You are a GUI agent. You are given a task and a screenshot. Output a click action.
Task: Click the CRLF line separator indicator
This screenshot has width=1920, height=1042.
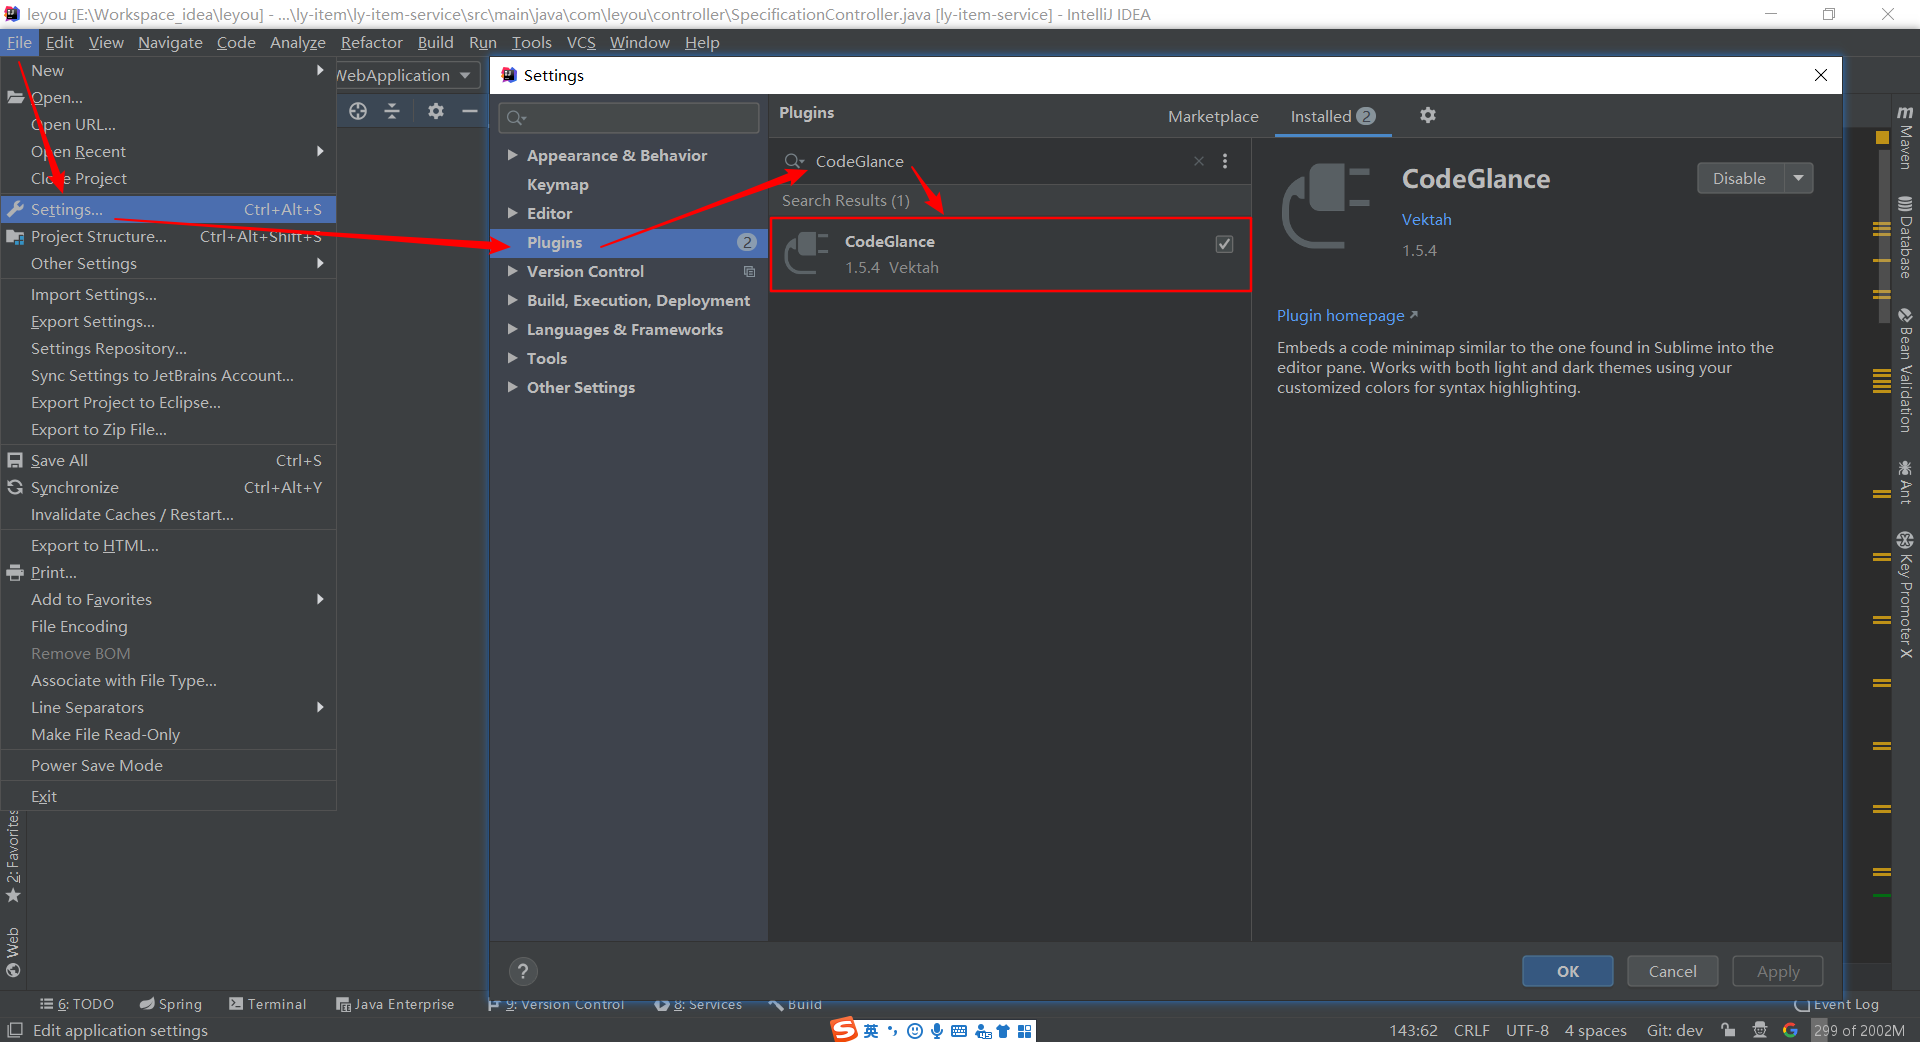[1471, 1030]
